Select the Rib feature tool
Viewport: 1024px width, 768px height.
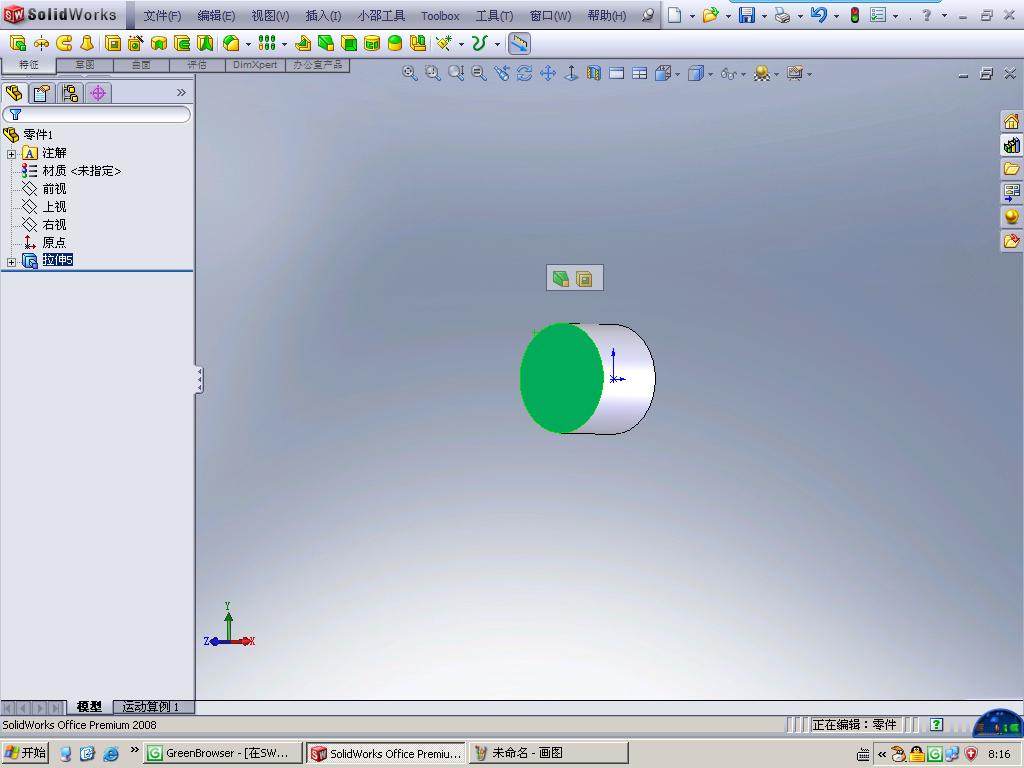pos(302,44)
